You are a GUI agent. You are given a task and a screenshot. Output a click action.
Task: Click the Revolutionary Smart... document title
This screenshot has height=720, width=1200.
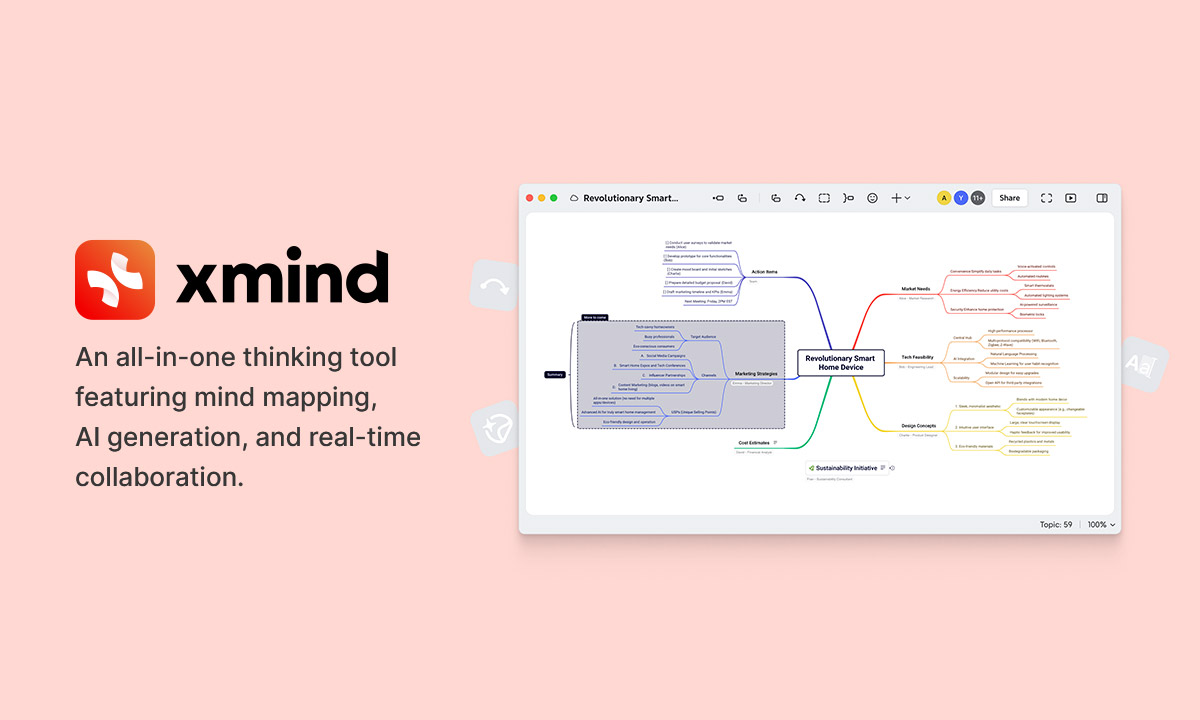[631, 198]
